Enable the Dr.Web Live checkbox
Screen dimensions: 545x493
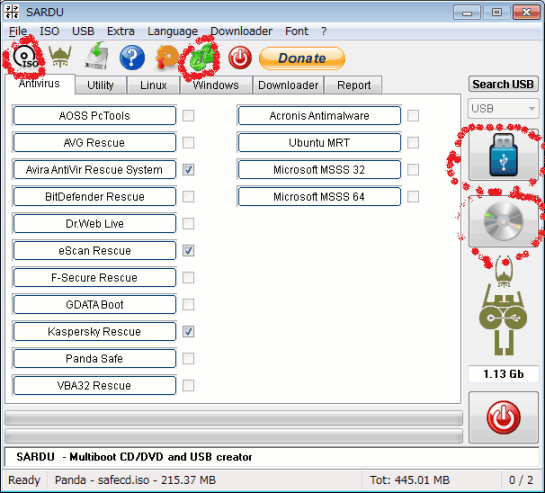(188, 224)
